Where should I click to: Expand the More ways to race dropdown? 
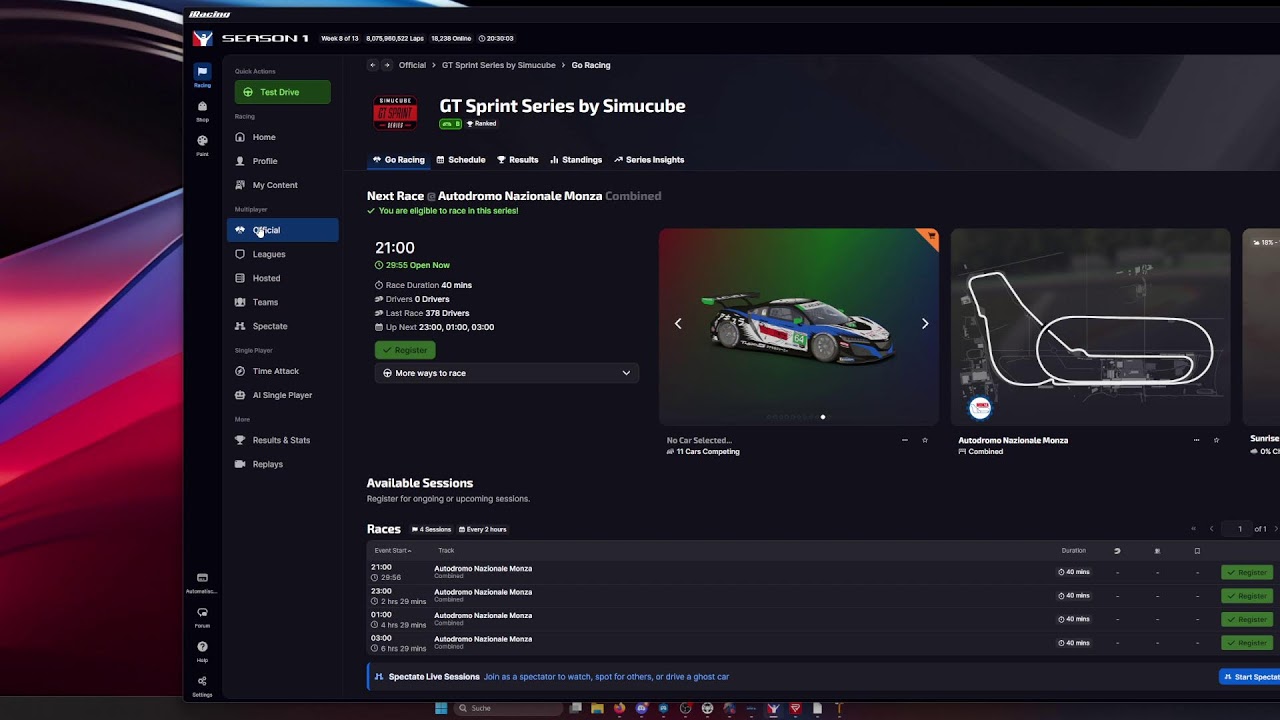pyautogui.click(x=507, y=373)
